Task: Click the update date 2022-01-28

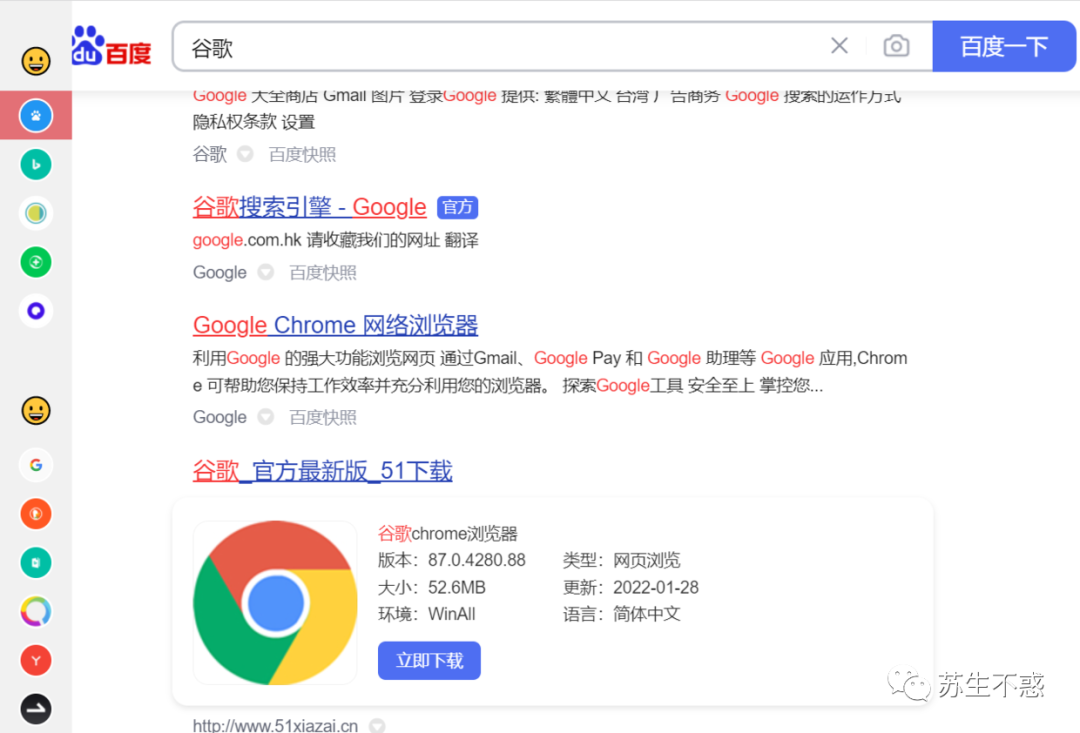Action: click(x=656, y=588)
